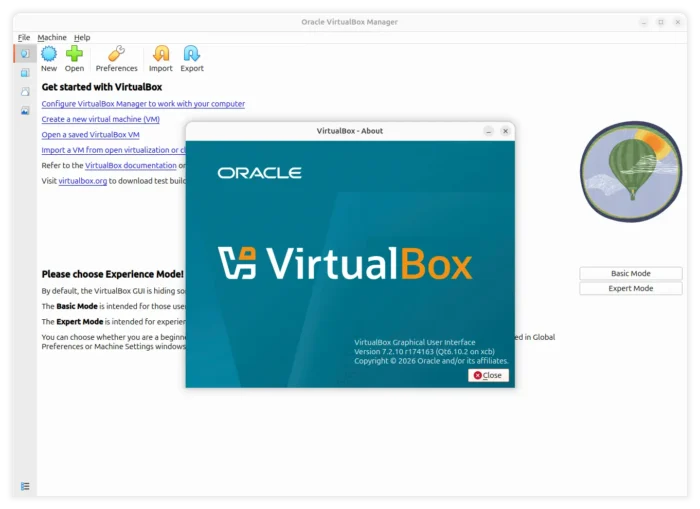
Task: Open the VirtualBox documentation link
Action: pyautogui.click(x=131, y=165)
